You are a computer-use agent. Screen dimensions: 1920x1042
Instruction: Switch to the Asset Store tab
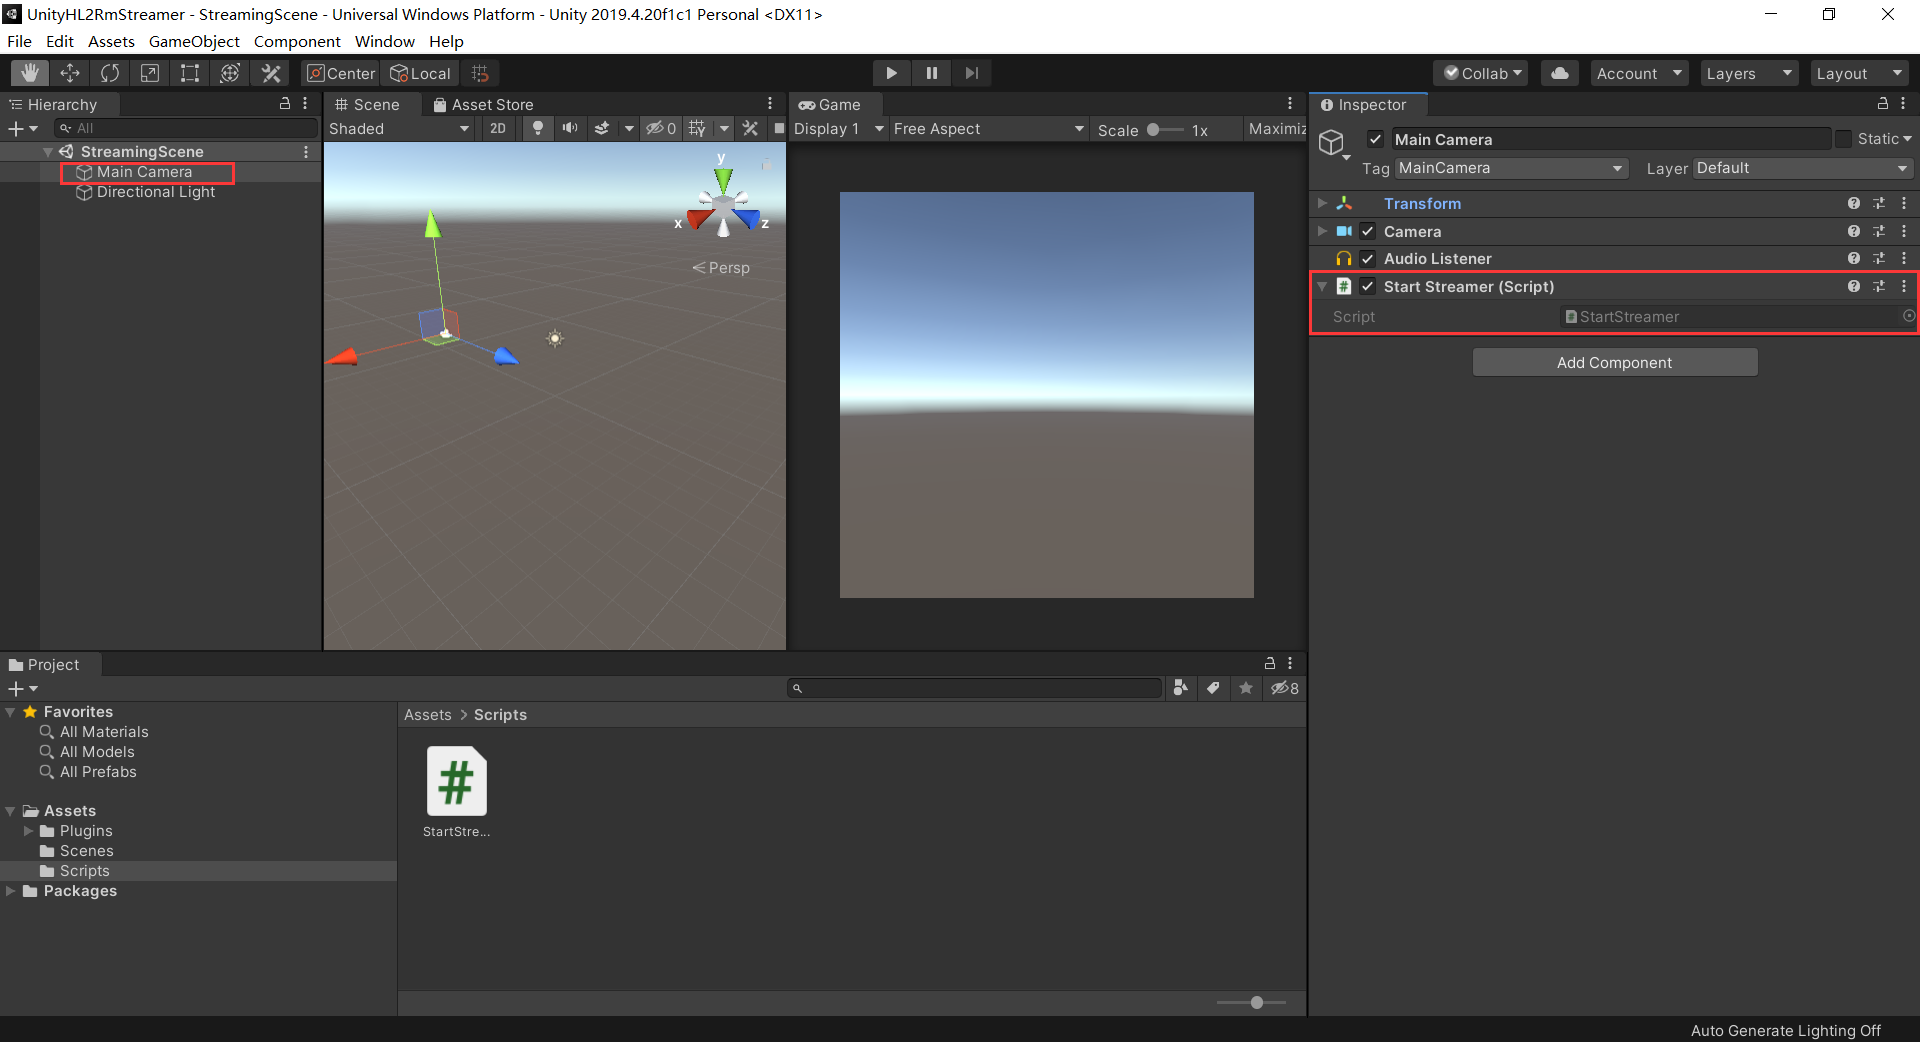click(484, 104)
